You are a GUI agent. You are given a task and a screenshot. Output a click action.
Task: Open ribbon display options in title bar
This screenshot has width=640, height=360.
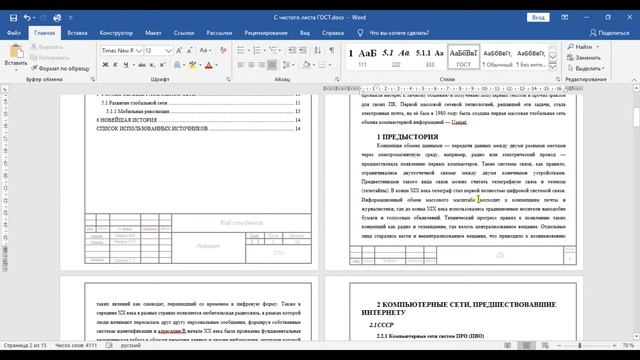point(564,18)
